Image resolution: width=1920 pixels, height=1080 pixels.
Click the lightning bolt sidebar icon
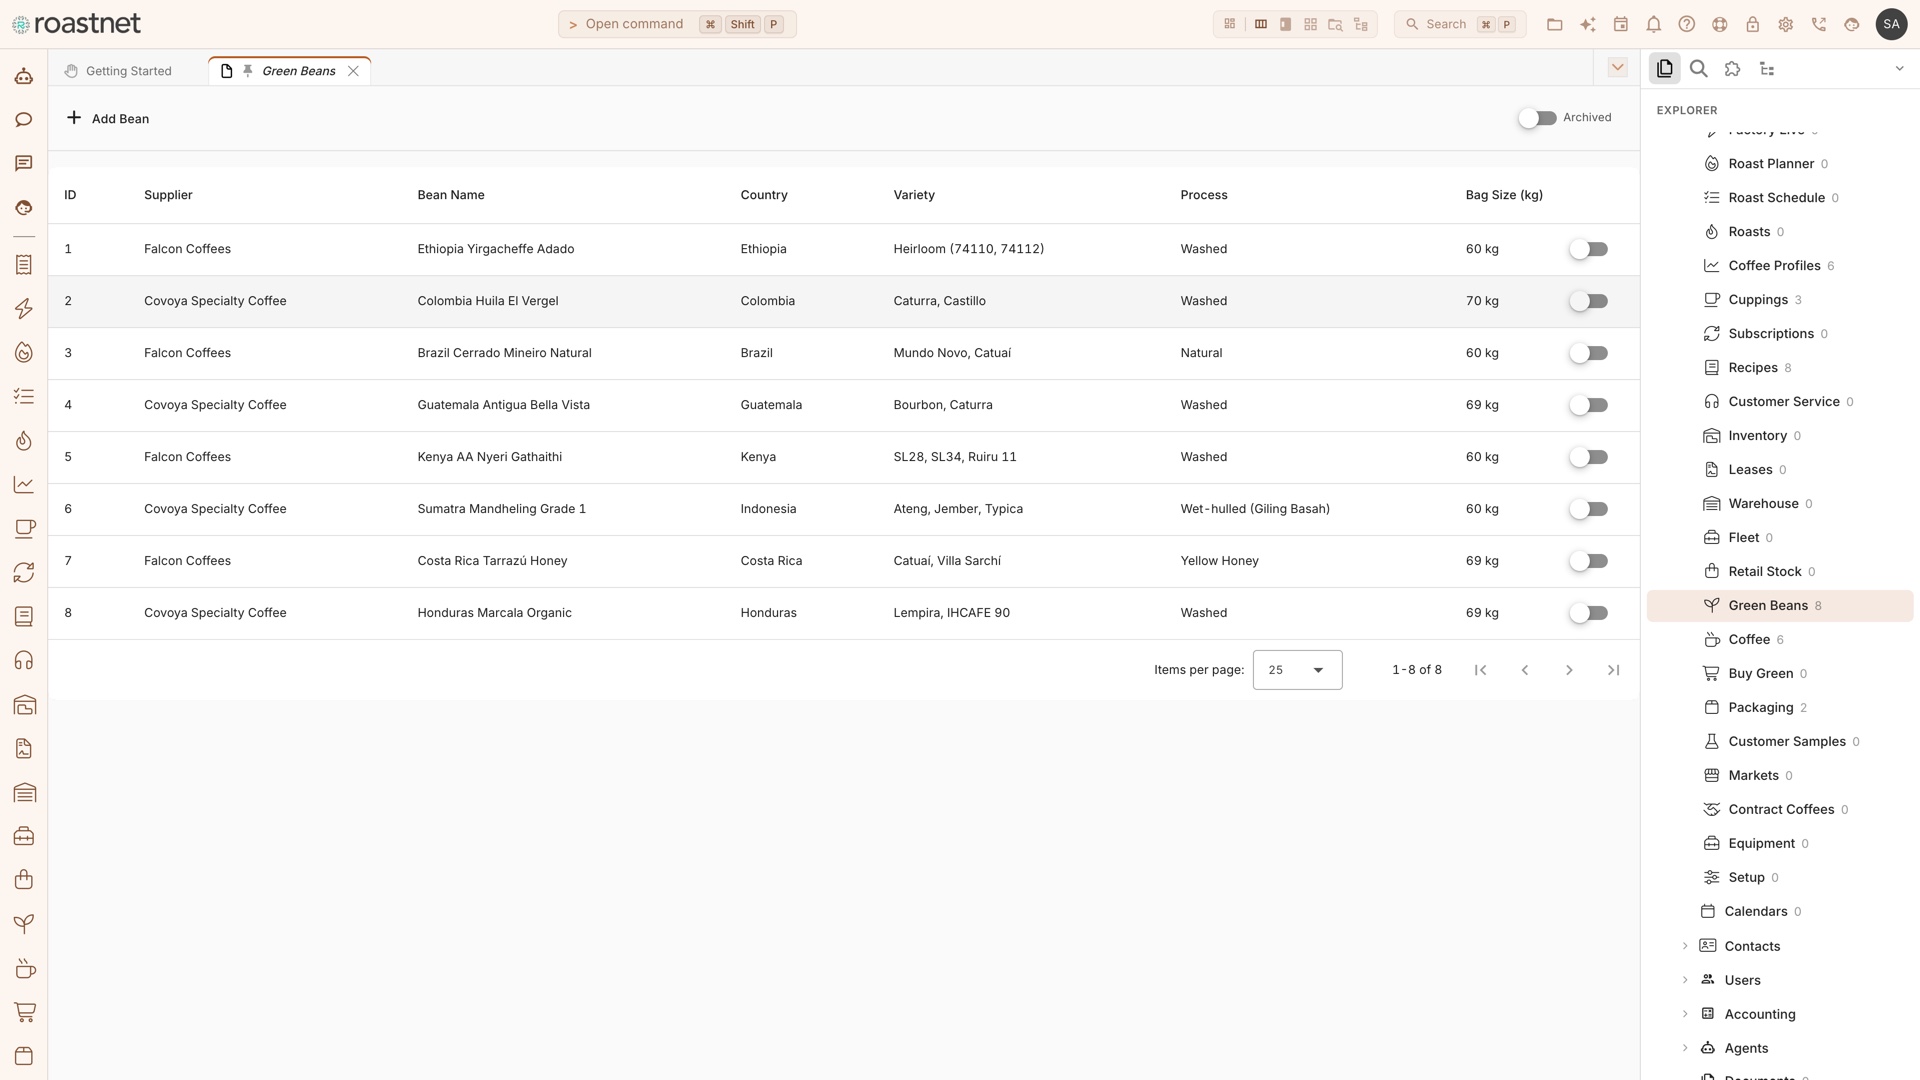(x=24, y=308)
